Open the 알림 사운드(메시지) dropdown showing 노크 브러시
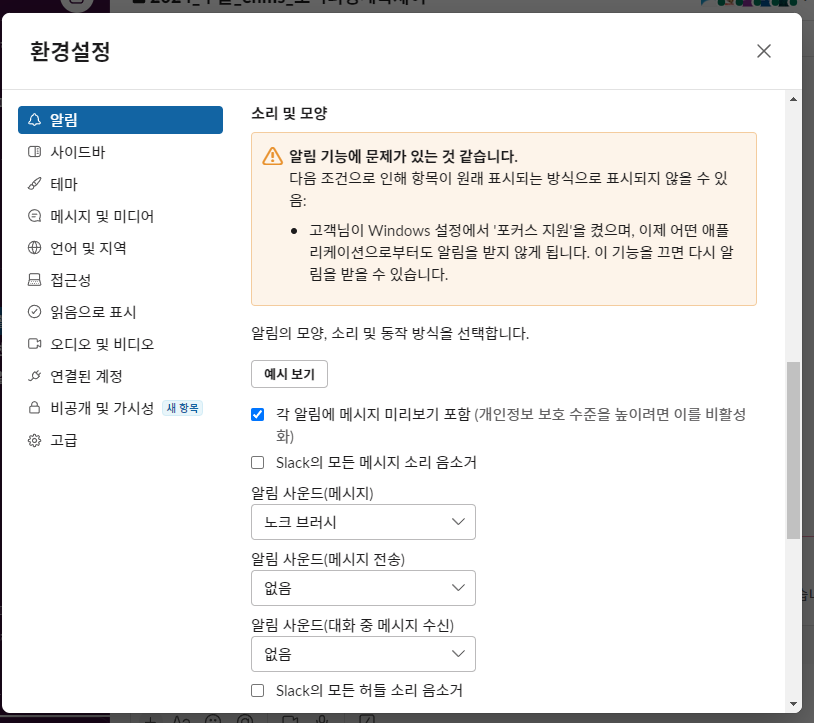The height and width of the screenshot is (723, 814). [363, 522]
